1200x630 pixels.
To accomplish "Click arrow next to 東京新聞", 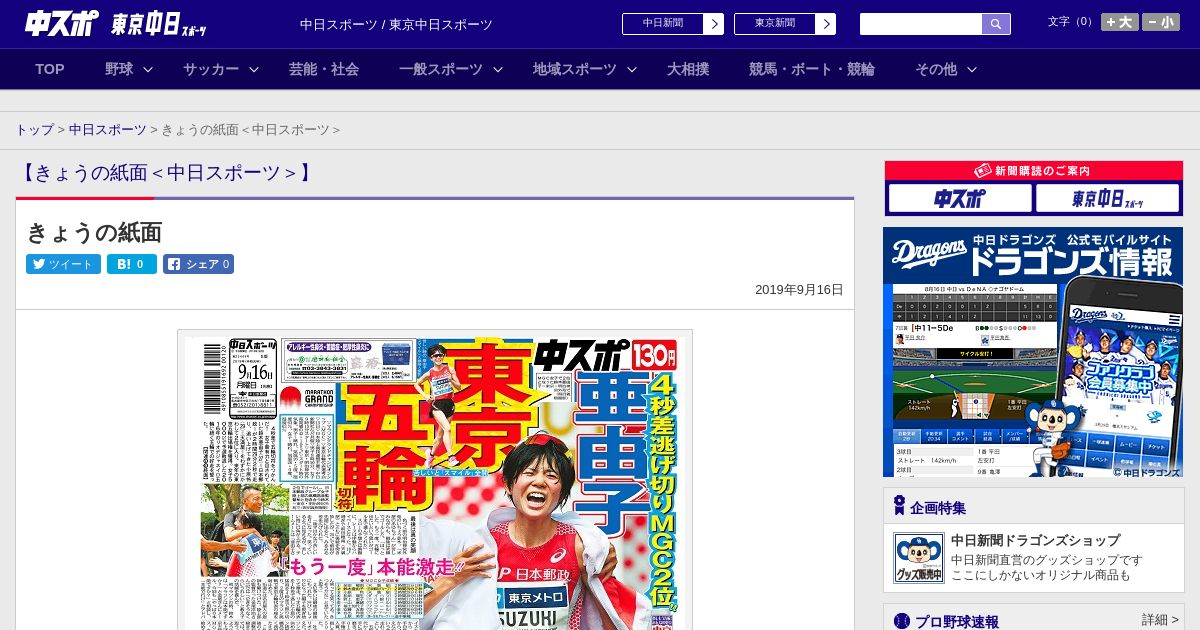I will (x=826, y=24).
